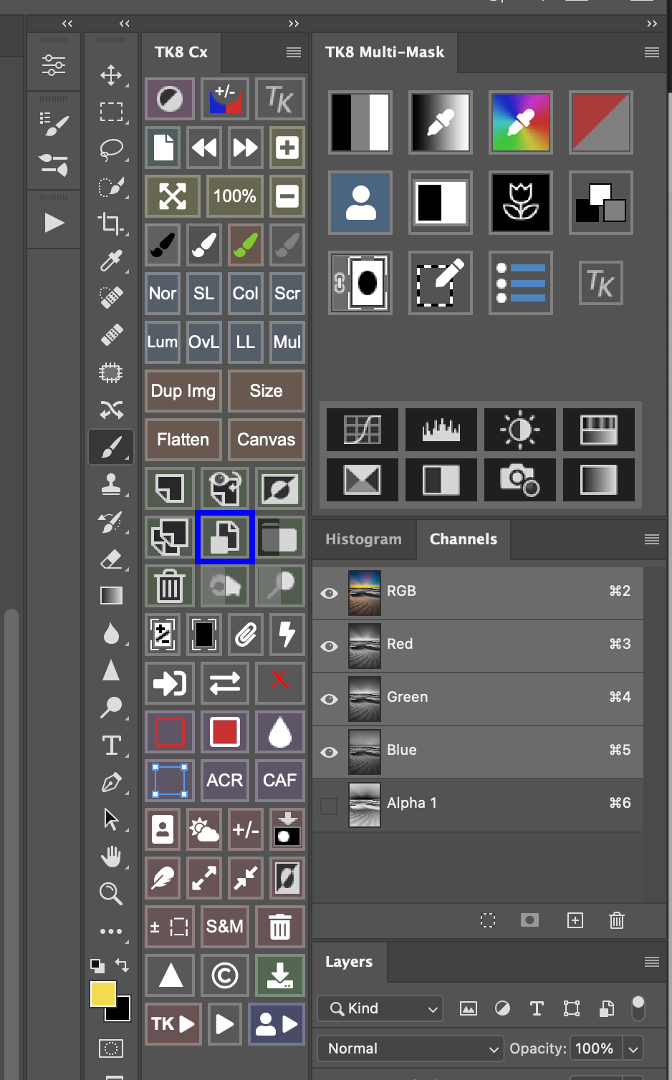This screenshot has width=672, height=1080.
Task: Switch to the Histogram tab
Action: point(364,539)
